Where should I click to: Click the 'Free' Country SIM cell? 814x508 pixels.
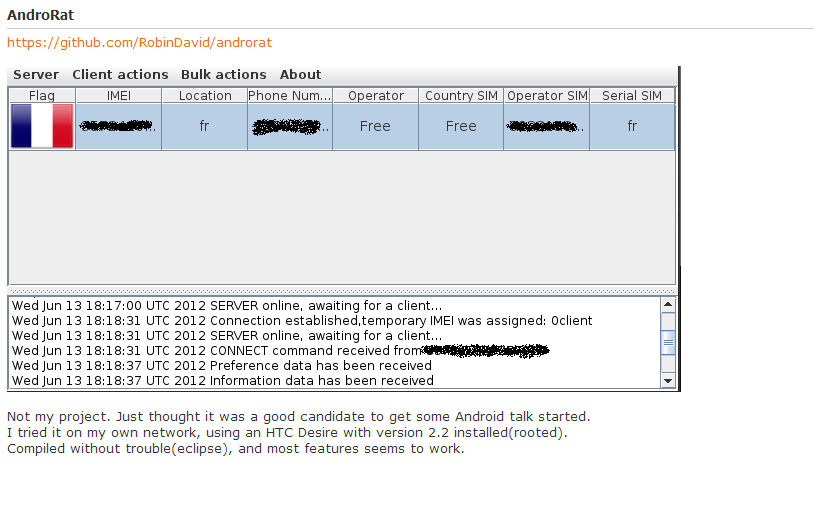pyautogui.click(x=461, y=127)
